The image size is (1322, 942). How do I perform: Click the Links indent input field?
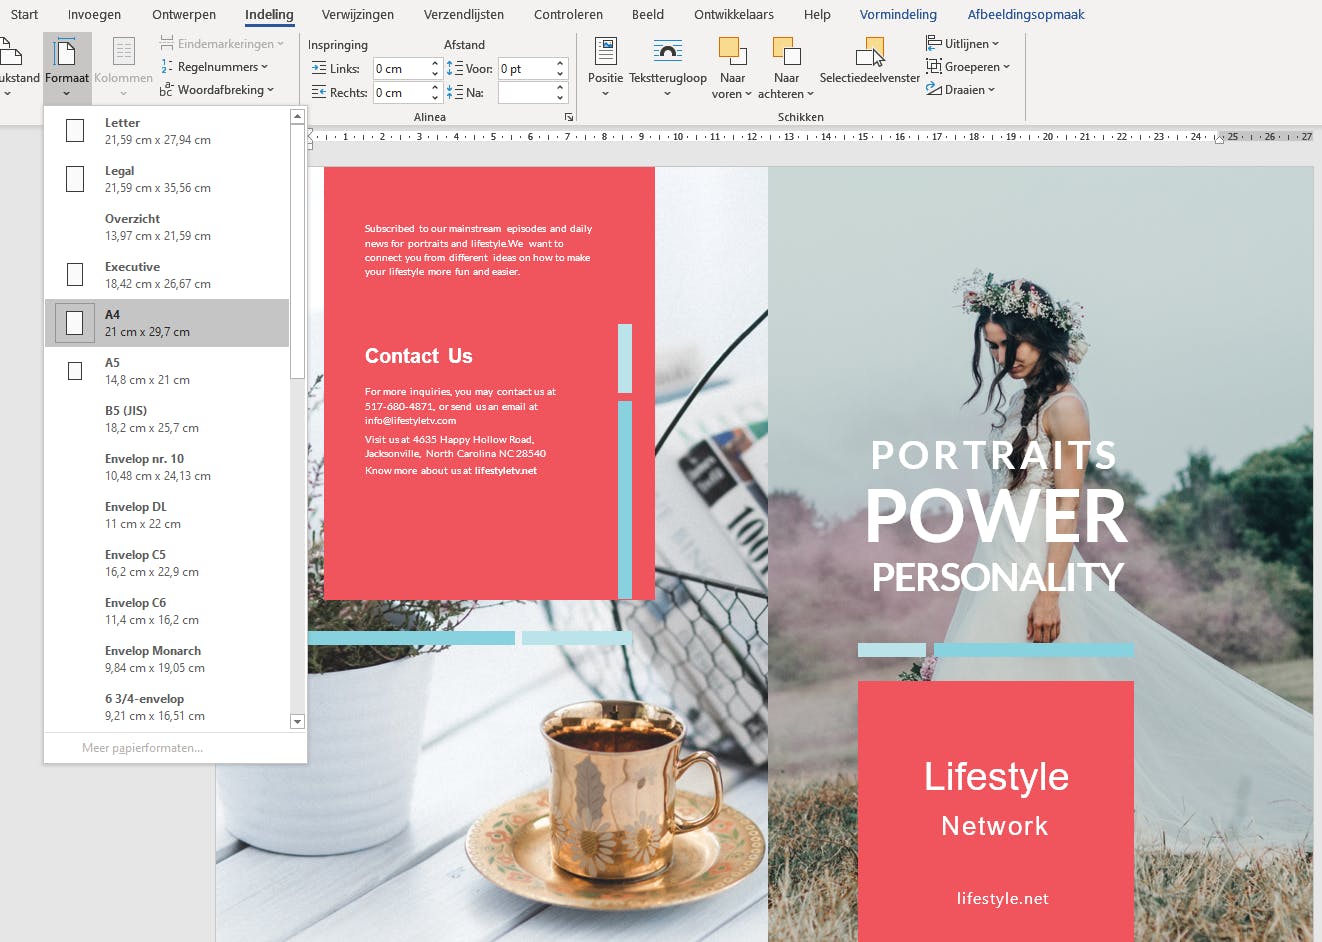401,69
